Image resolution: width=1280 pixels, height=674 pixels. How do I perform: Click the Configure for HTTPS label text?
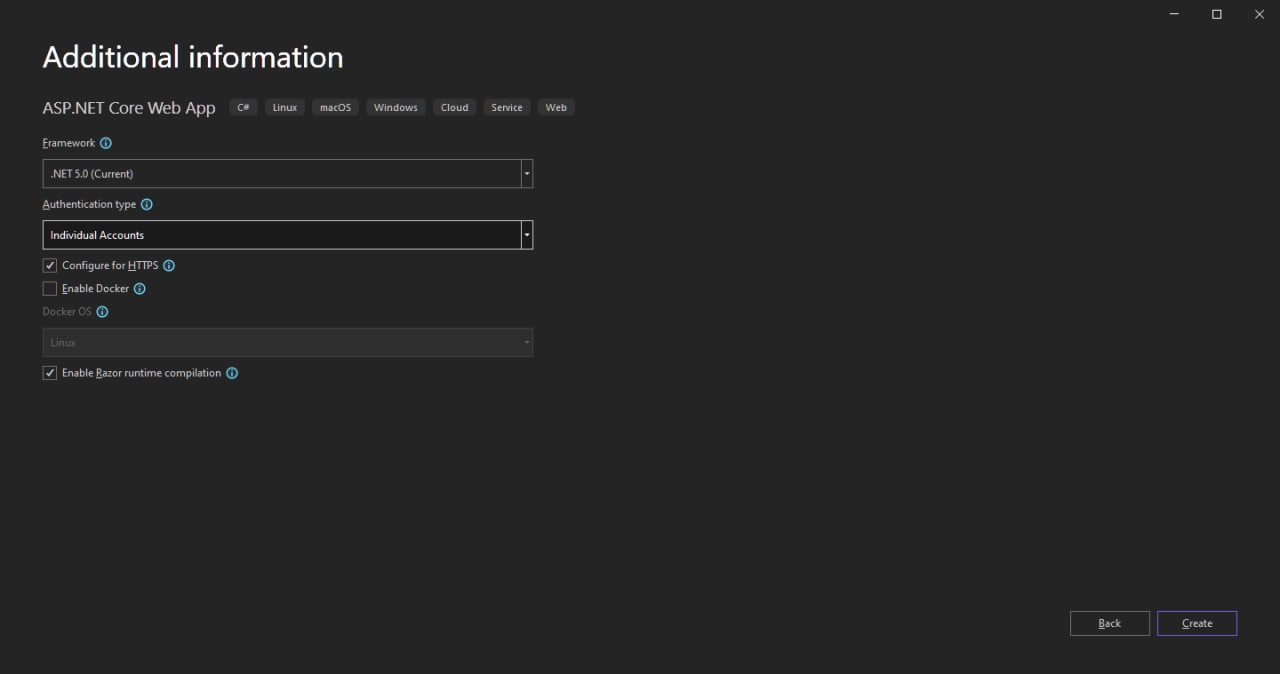tap(110, 266)
